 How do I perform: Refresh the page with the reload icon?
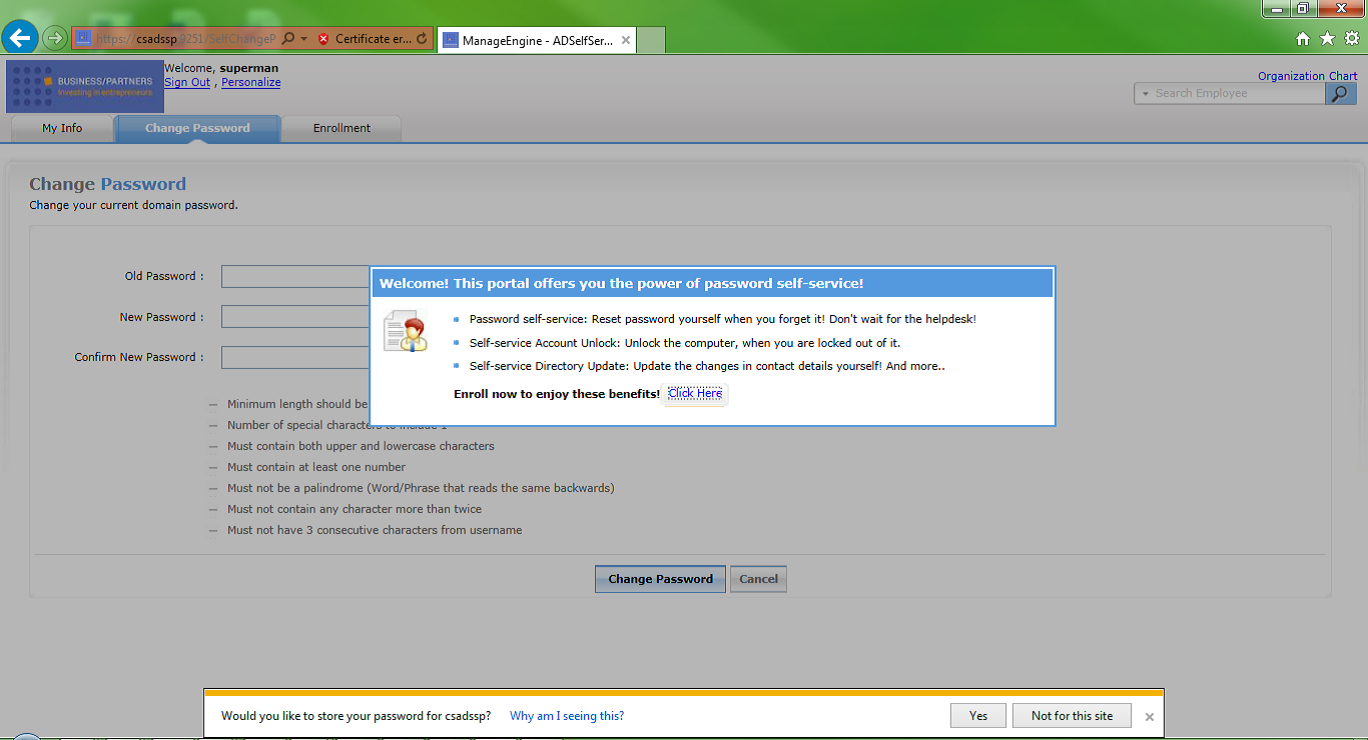pos(421,39)
